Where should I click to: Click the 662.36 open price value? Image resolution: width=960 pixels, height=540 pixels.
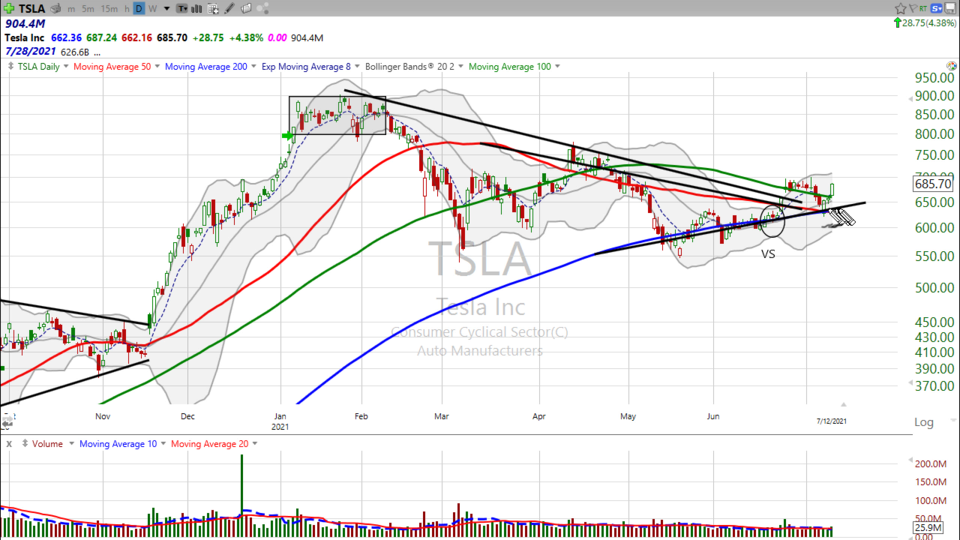(x=67, y=38)
